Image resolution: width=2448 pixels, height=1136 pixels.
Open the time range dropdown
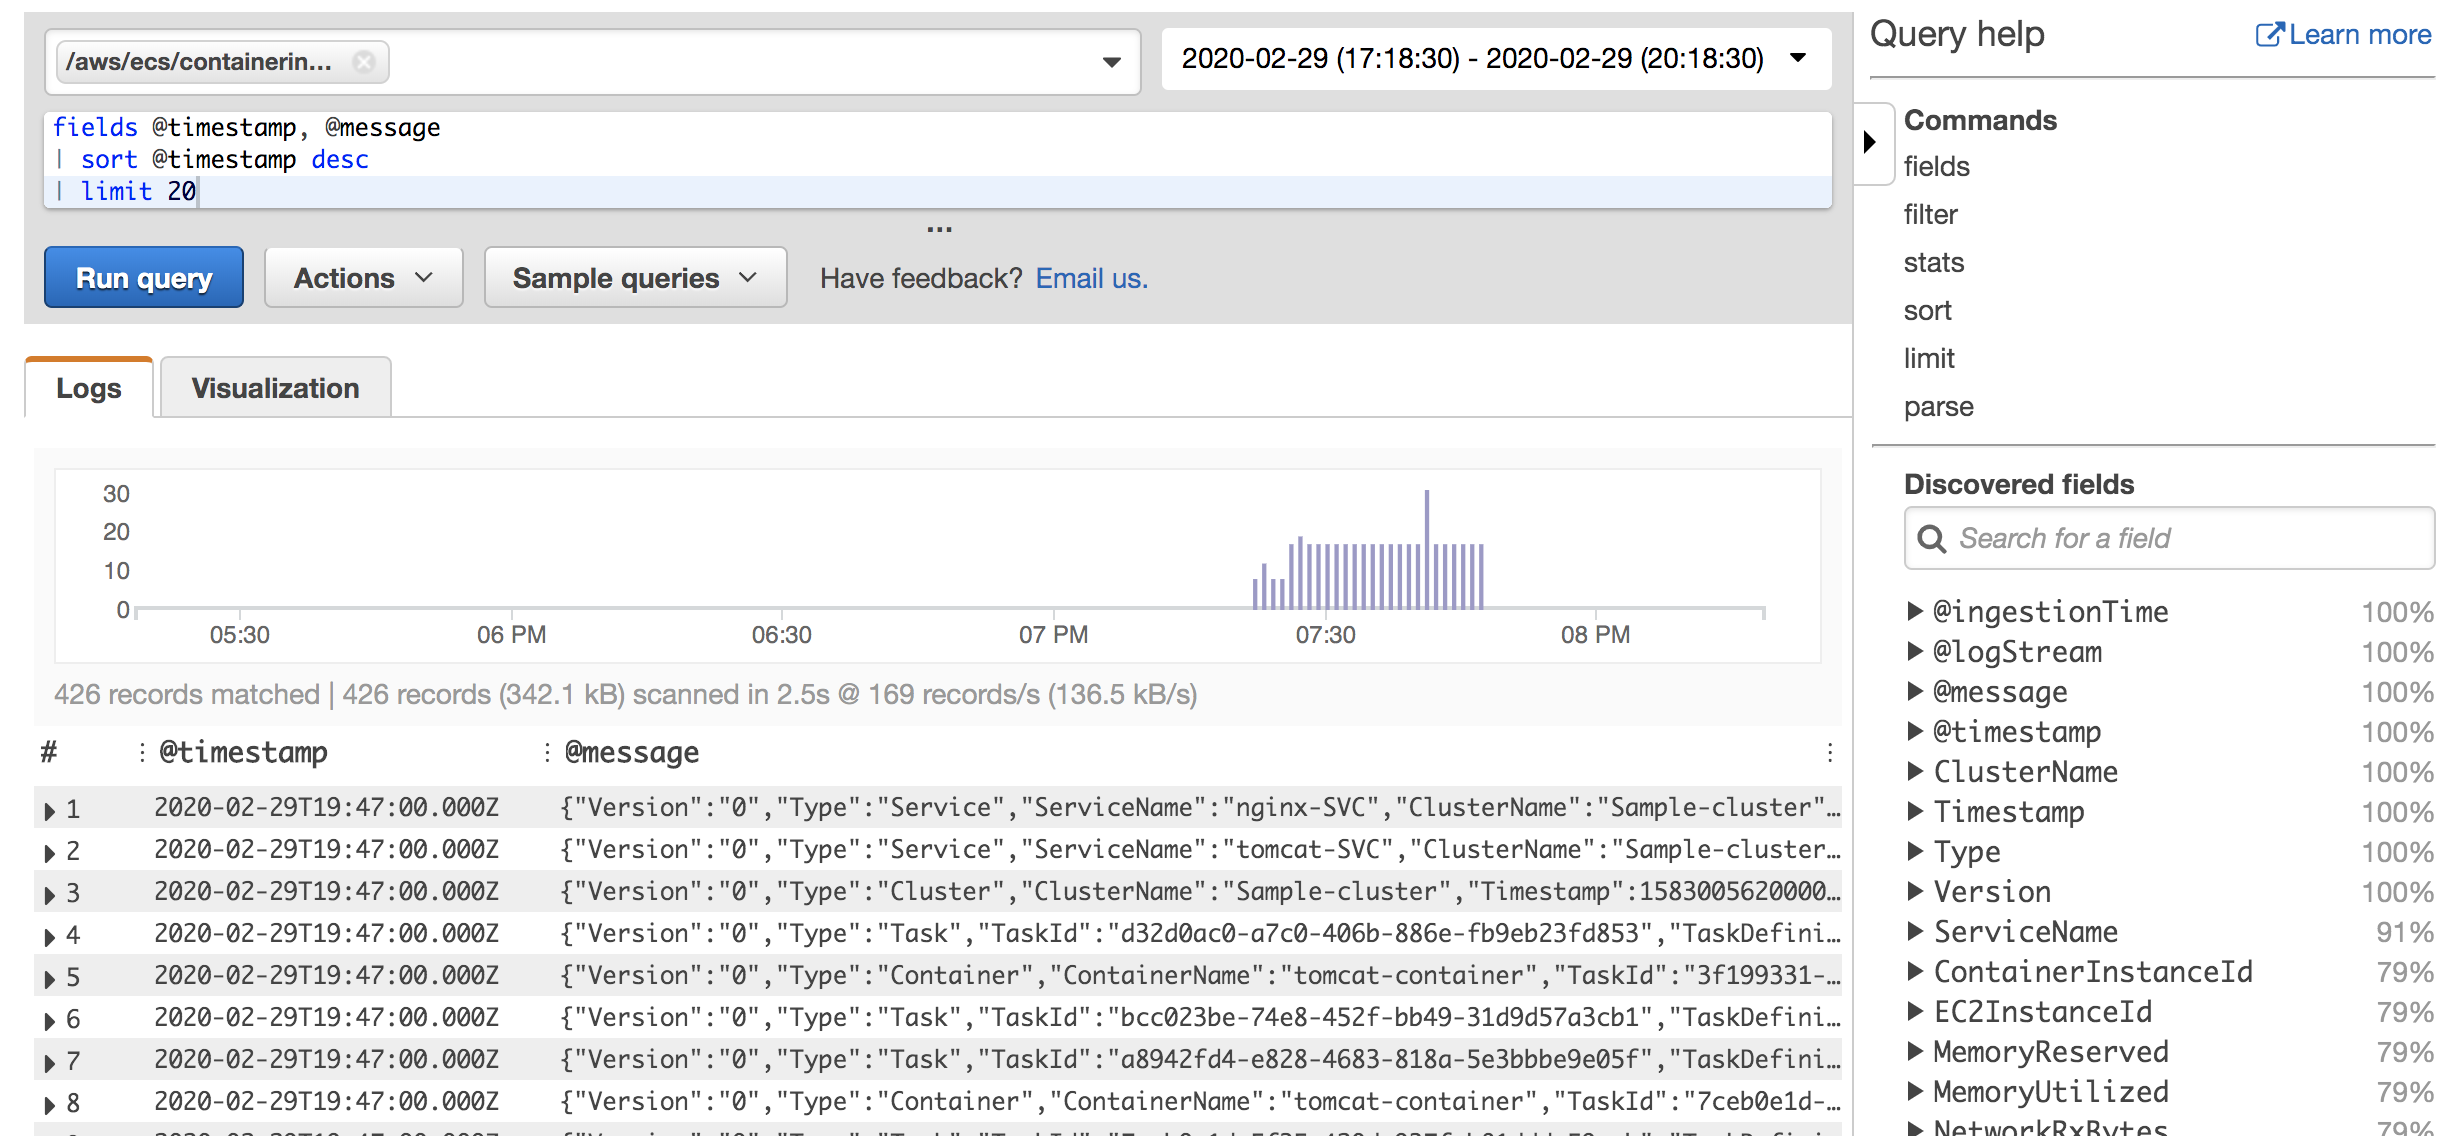pyautogui.click(x=1798, y=58)
